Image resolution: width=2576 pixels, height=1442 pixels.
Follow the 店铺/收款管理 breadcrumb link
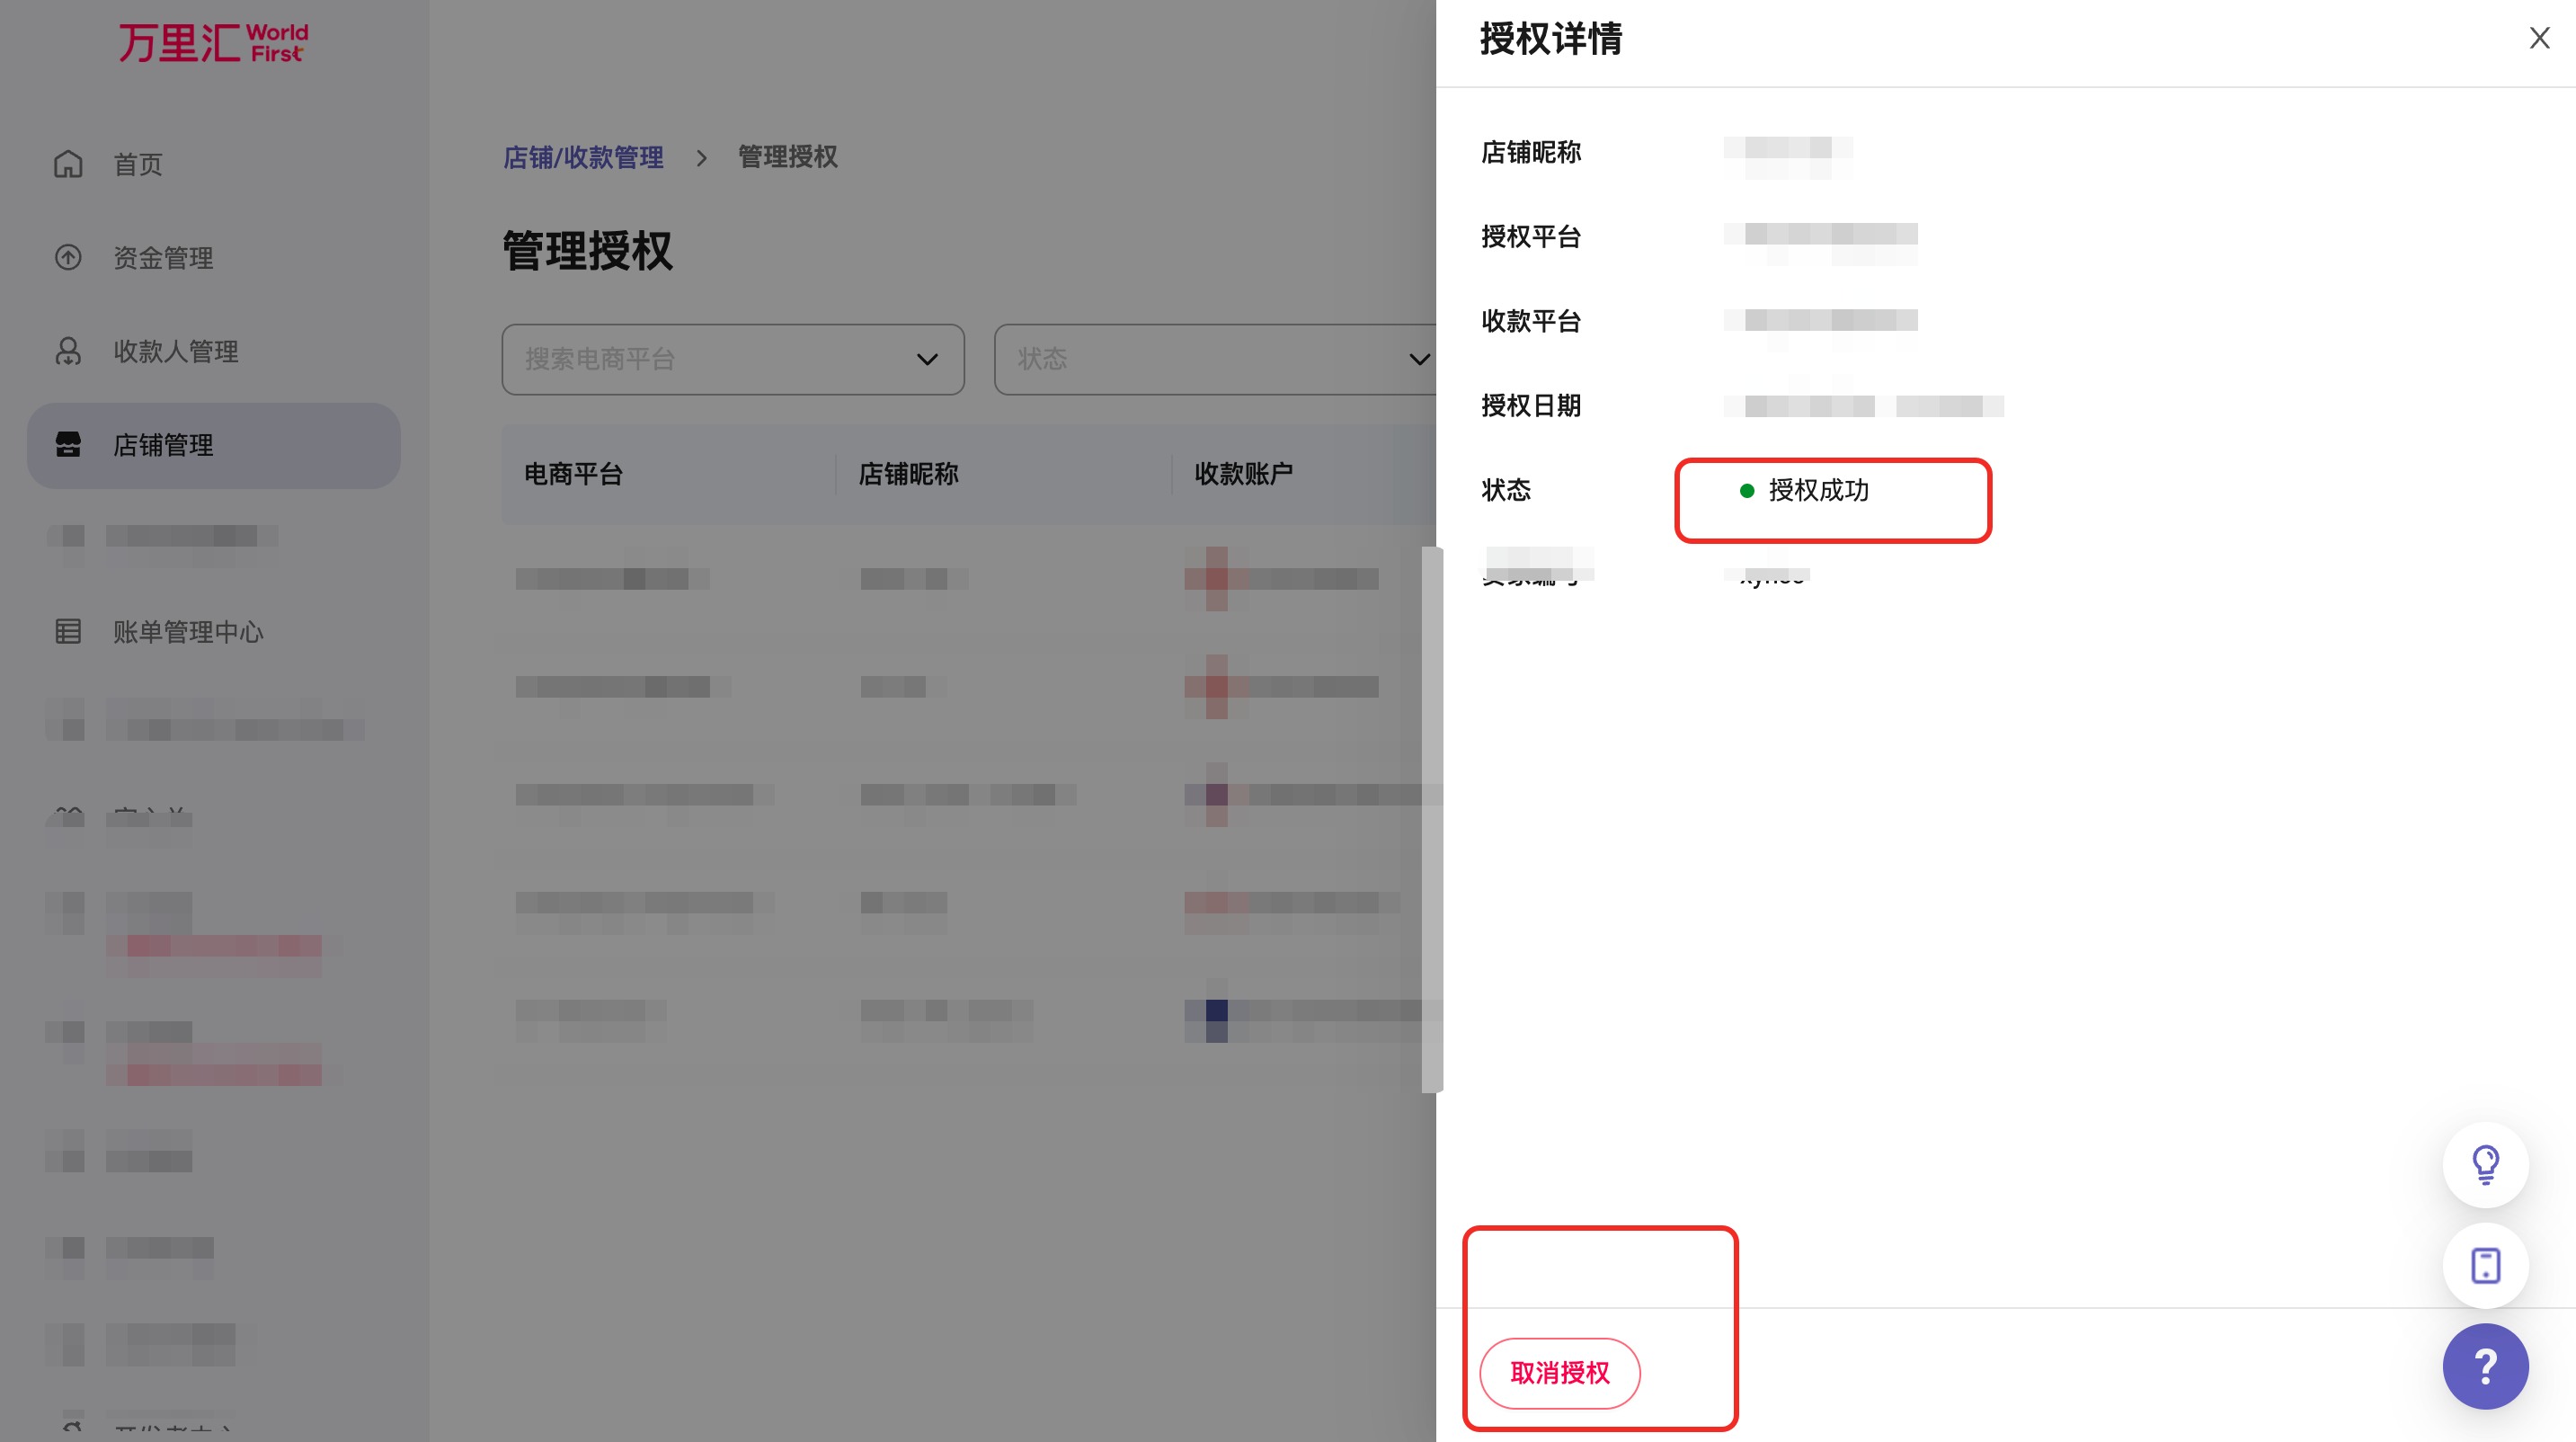point(583,157)
